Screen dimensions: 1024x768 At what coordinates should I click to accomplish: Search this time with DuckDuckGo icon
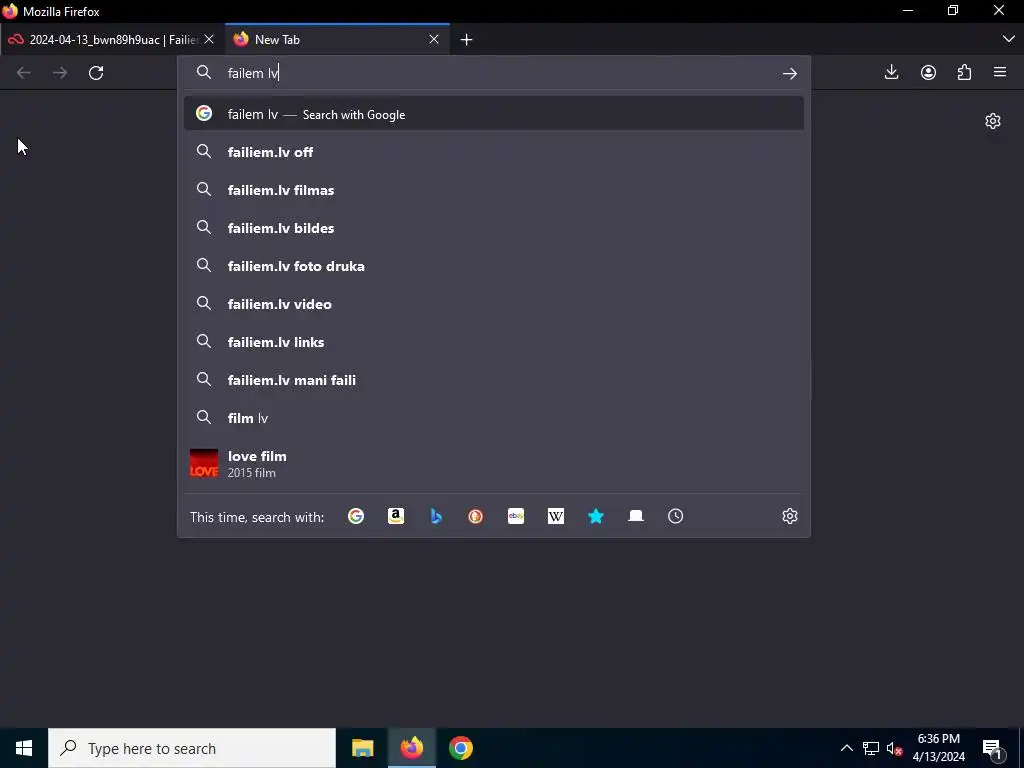tap(475, 516)
